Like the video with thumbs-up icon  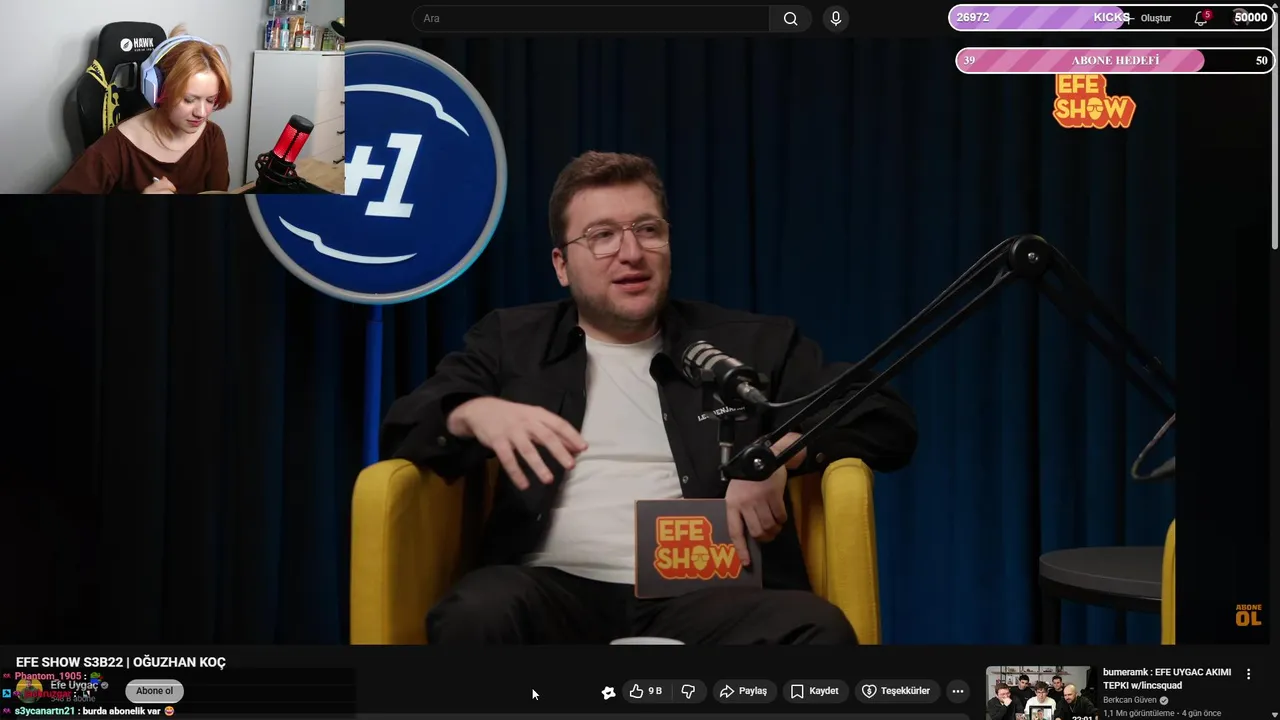pyautogui.click(x=645, y=691)
